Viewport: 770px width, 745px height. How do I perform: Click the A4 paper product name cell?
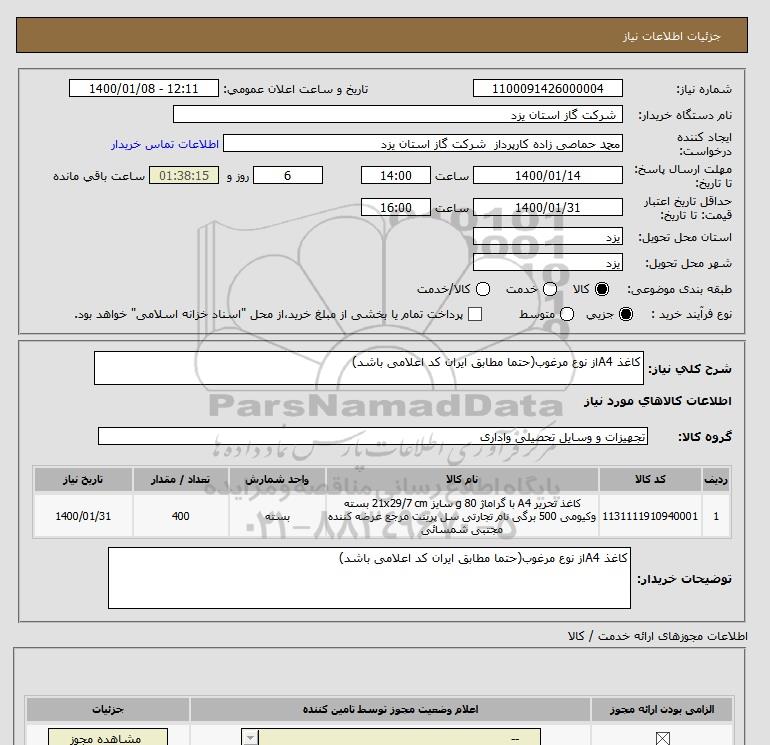(462, 516)
